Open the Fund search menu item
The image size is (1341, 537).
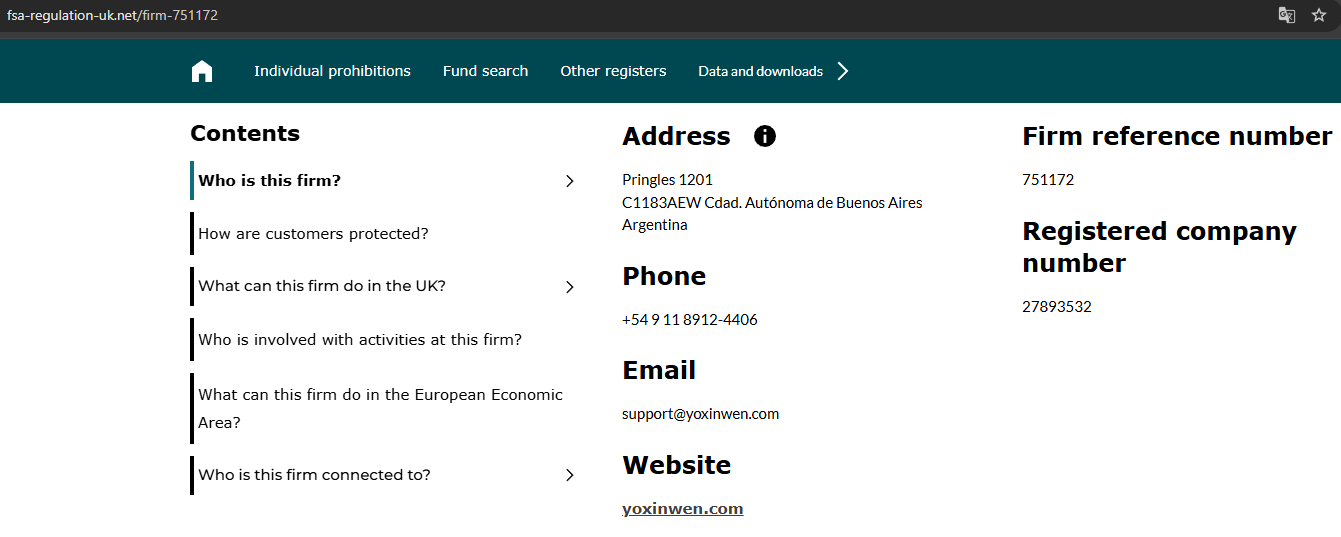pos(485,71)
